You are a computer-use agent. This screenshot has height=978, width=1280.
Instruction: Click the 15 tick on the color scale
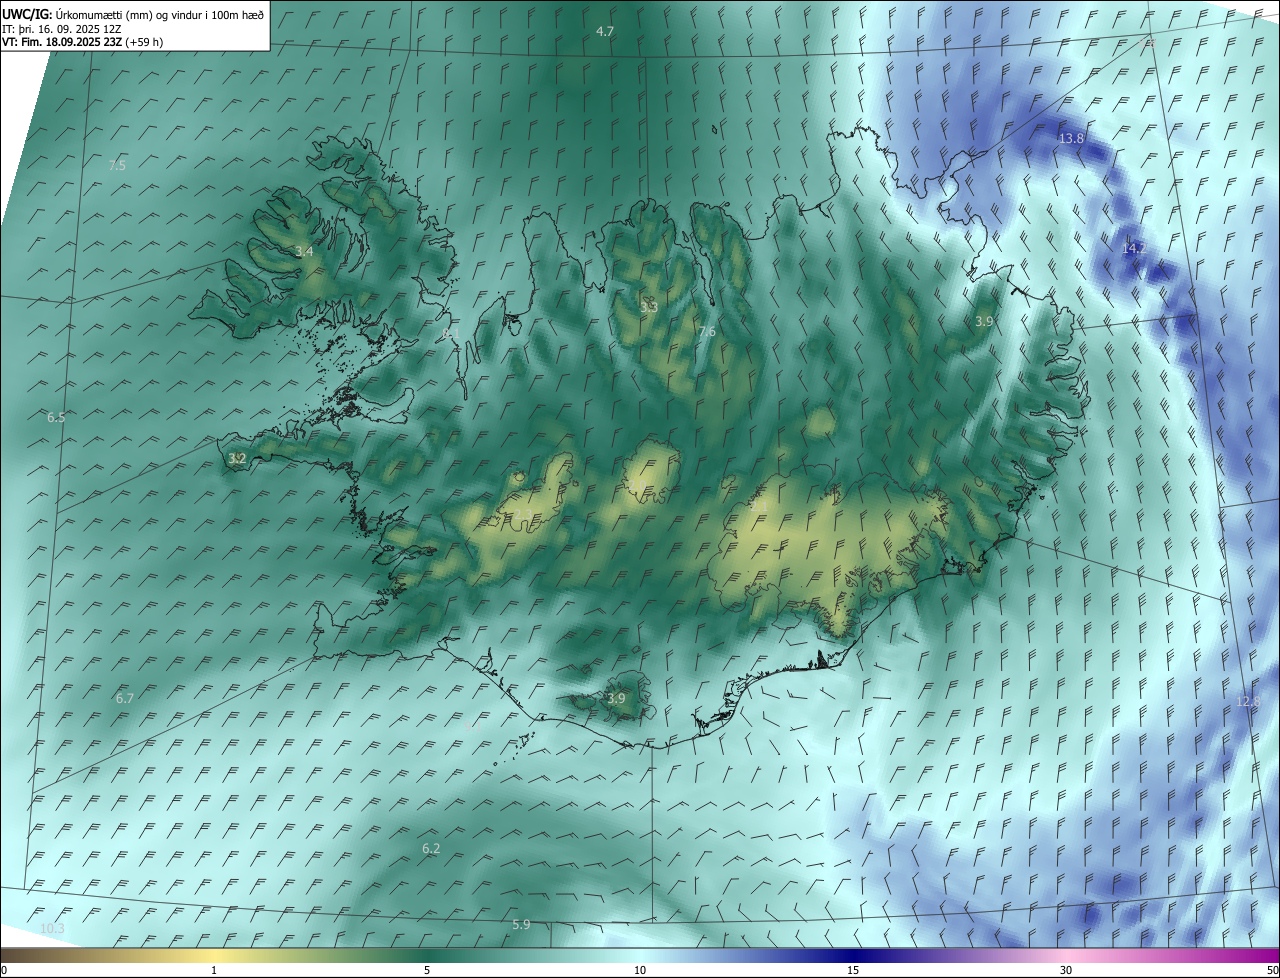(853, 970)
